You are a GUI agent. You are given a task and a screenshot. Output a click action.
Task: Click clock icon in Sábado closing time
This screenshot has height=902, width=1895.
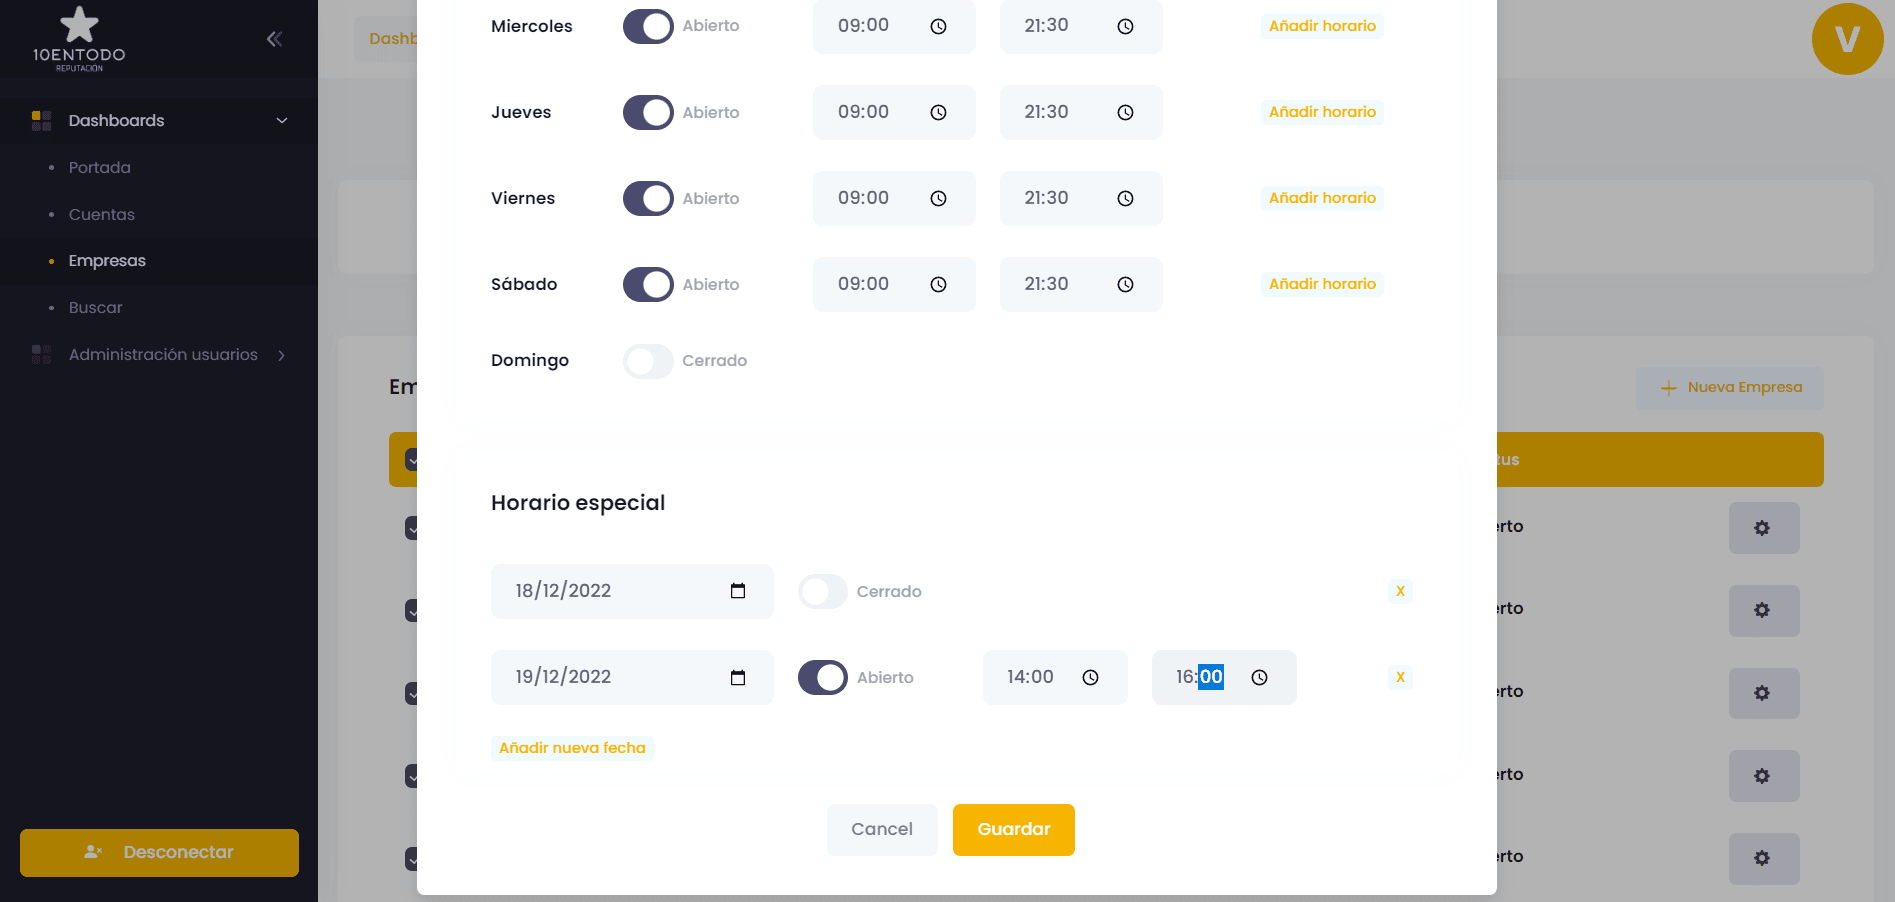pyautogui.click(x=1125, y=285)
